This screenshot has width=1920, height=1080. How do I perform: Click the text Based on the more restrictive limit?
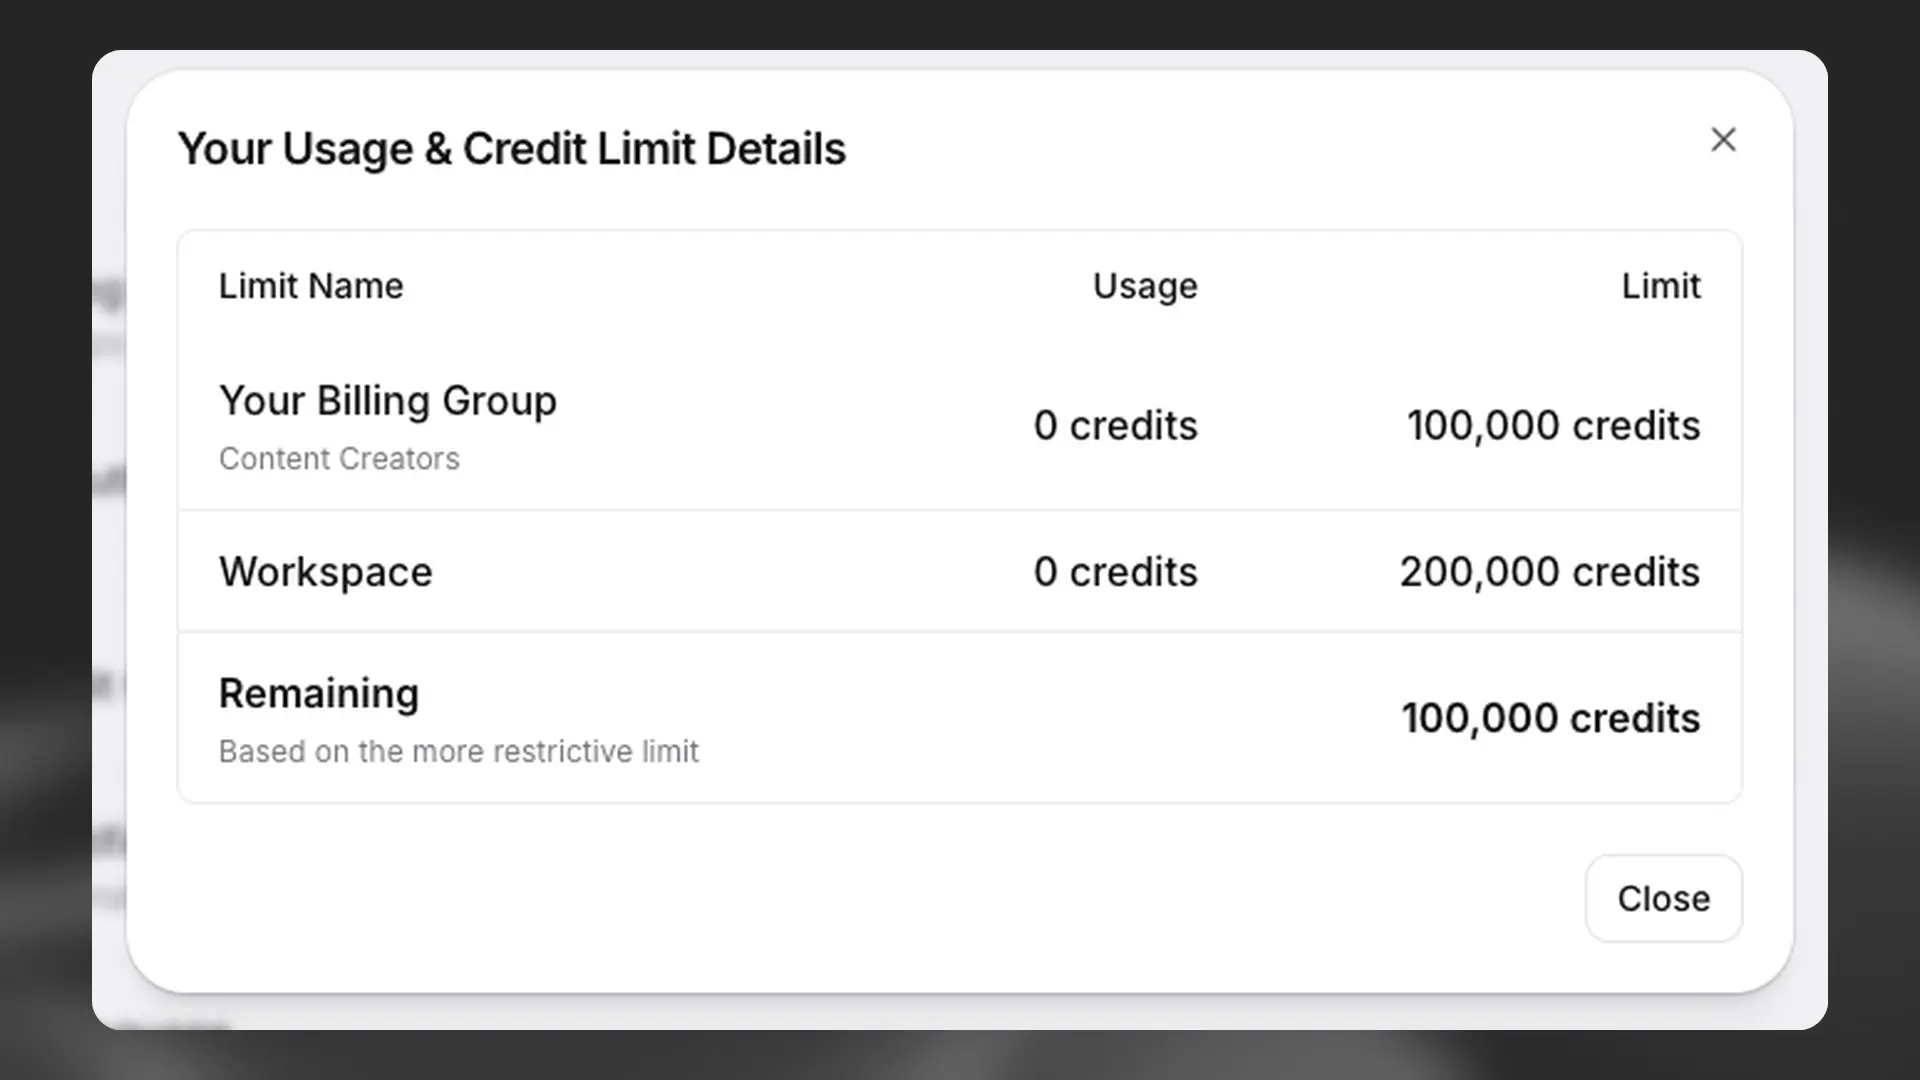pyautogui.click(x=459, y=751)
